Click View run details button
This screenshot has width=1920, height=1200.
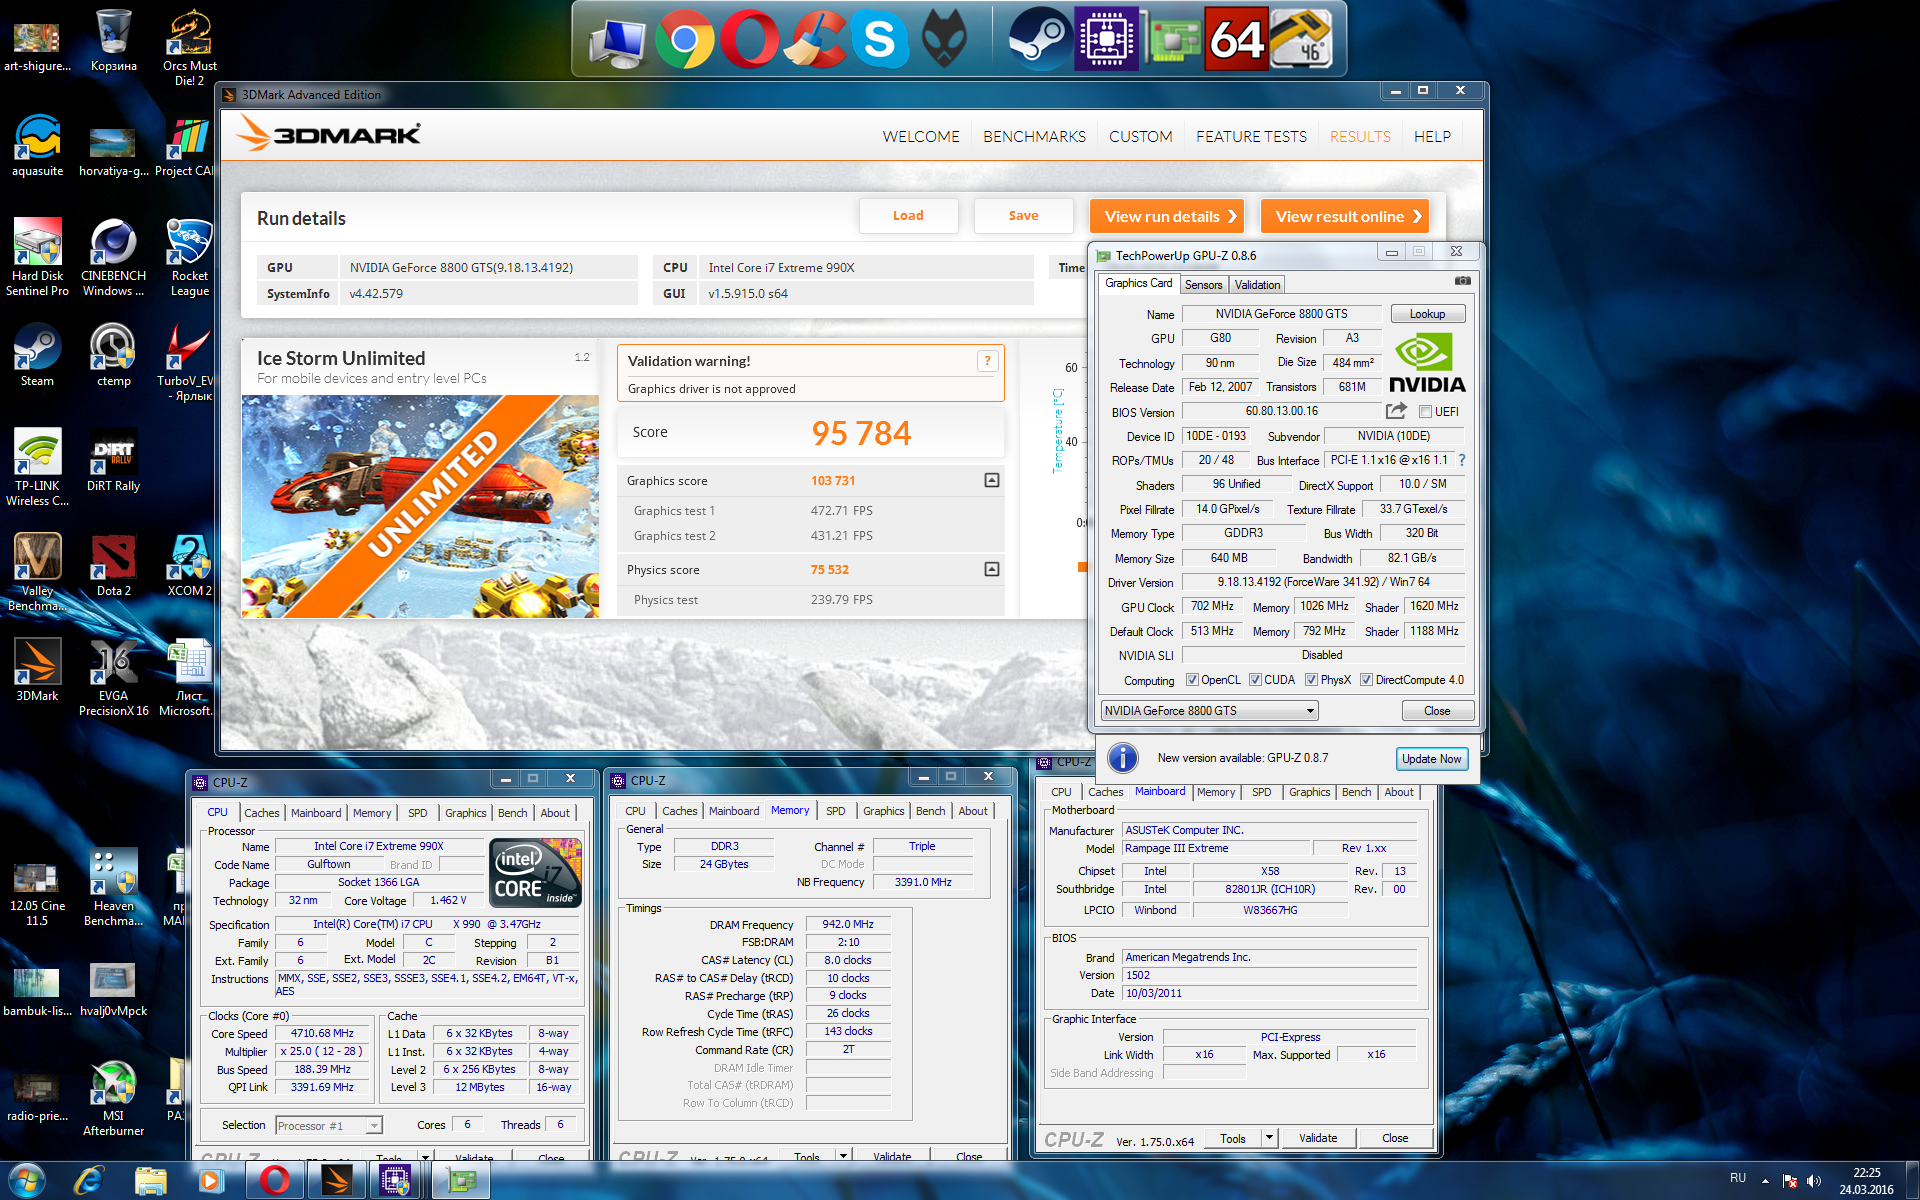coord(1167,216)
